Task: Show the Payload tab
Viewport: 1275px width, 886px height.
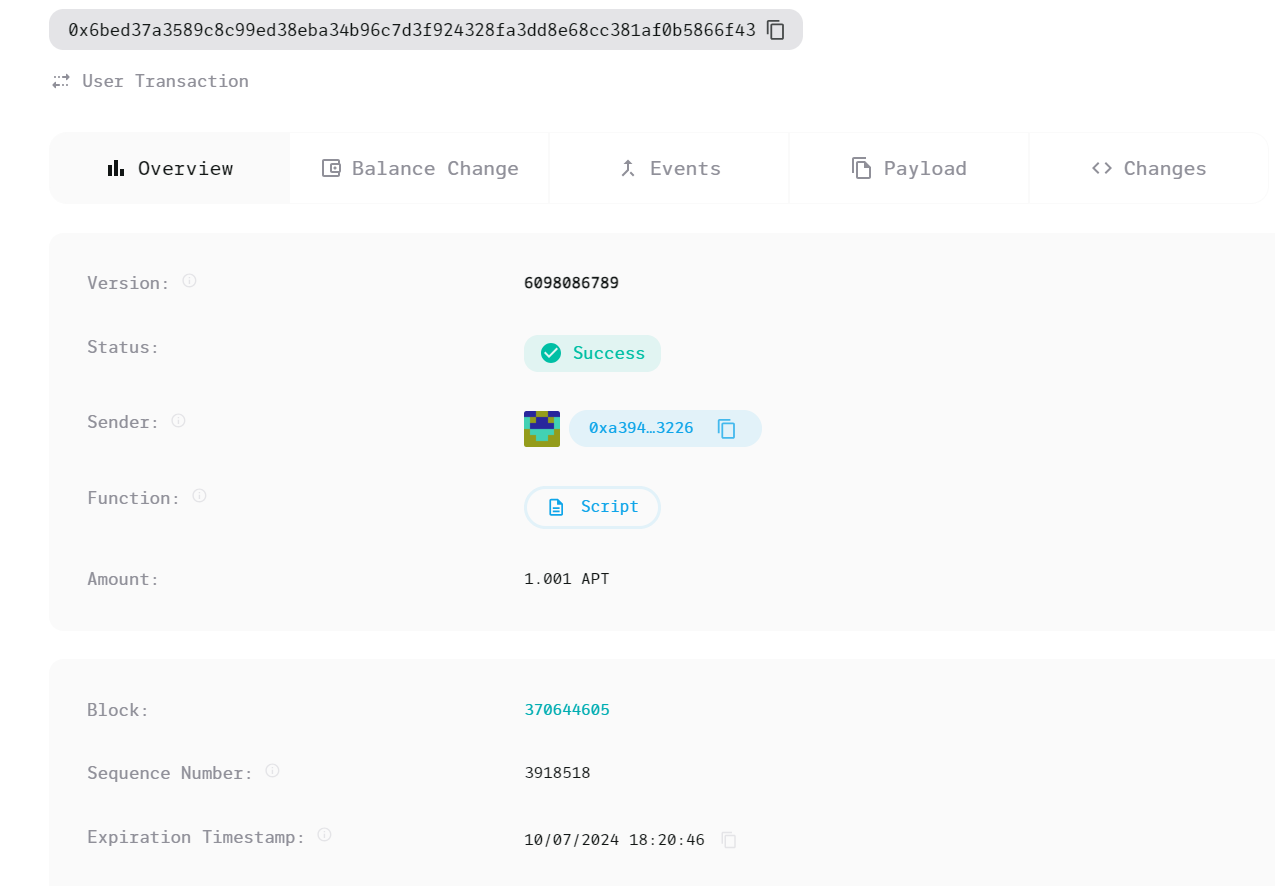Action: (909, 168)
